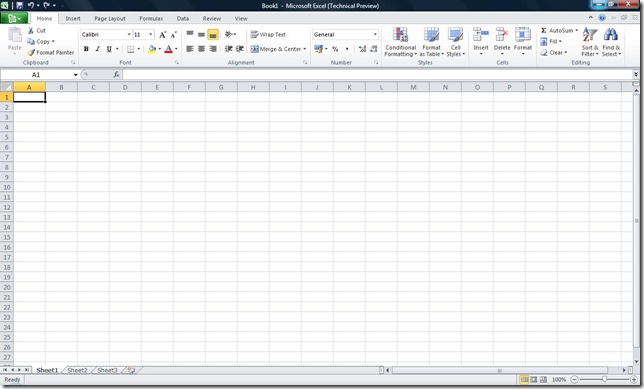Screen dimensions: 644x389
Task: Click the Insert Function fx button
Action: point(117,74)
